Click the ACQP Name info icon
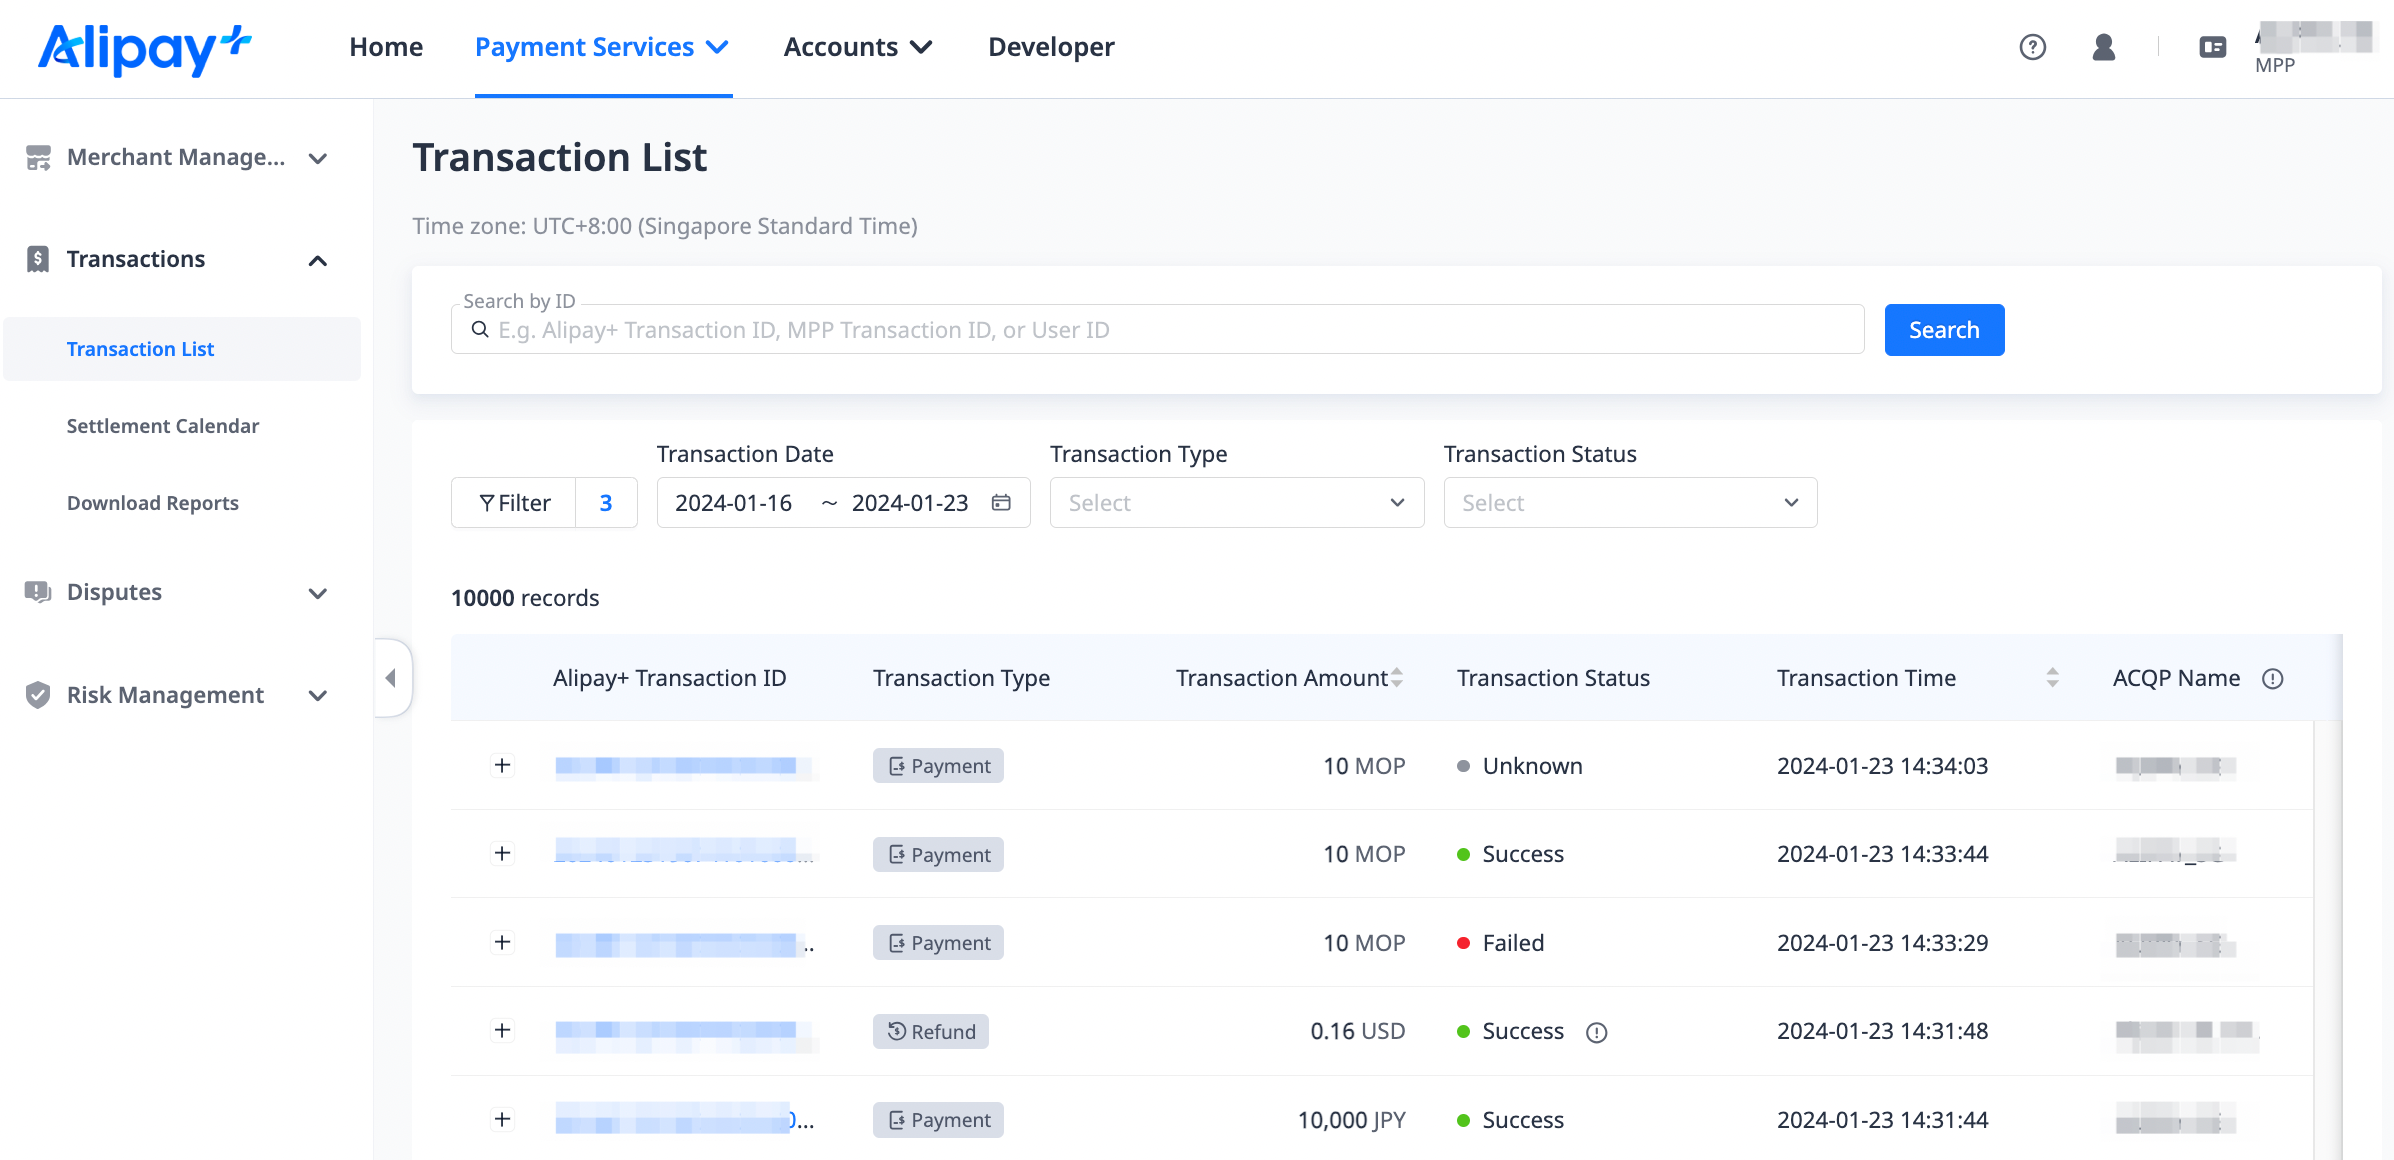 coord(2273,679)
